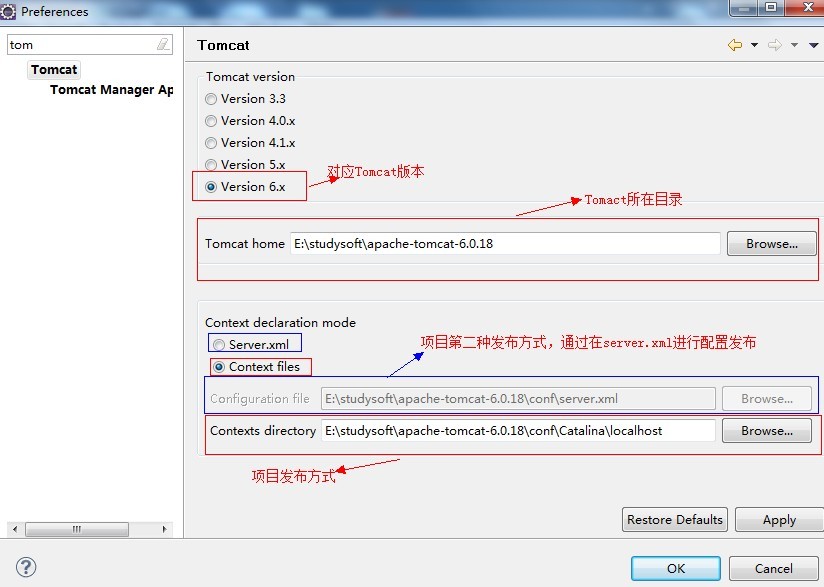
Task: Click Restore Defaults button
Action: click(675, 520)
